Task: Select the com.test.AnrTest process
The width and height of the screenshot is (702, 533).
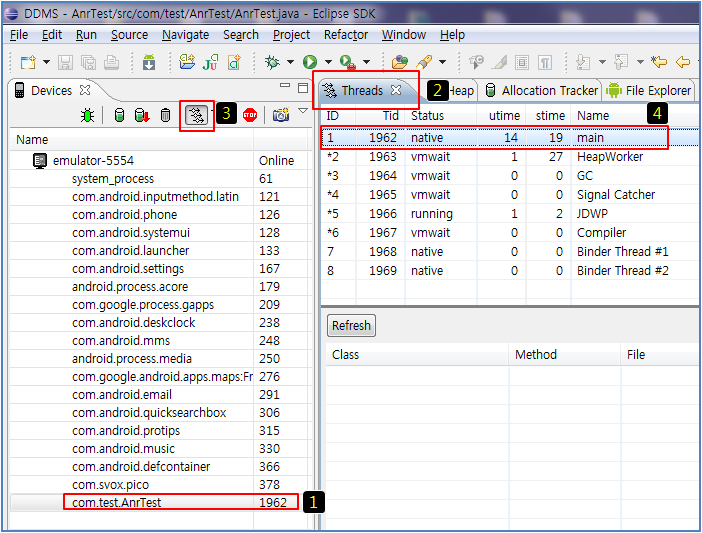Action: click(x=160, y=502)
